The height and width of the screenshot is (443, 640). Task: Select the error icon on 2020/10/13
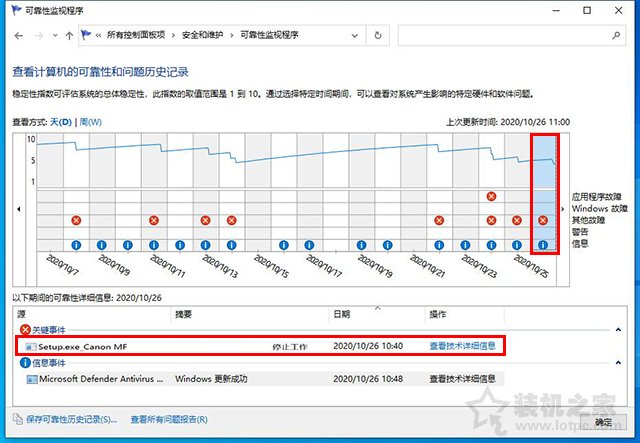(206, 220)
